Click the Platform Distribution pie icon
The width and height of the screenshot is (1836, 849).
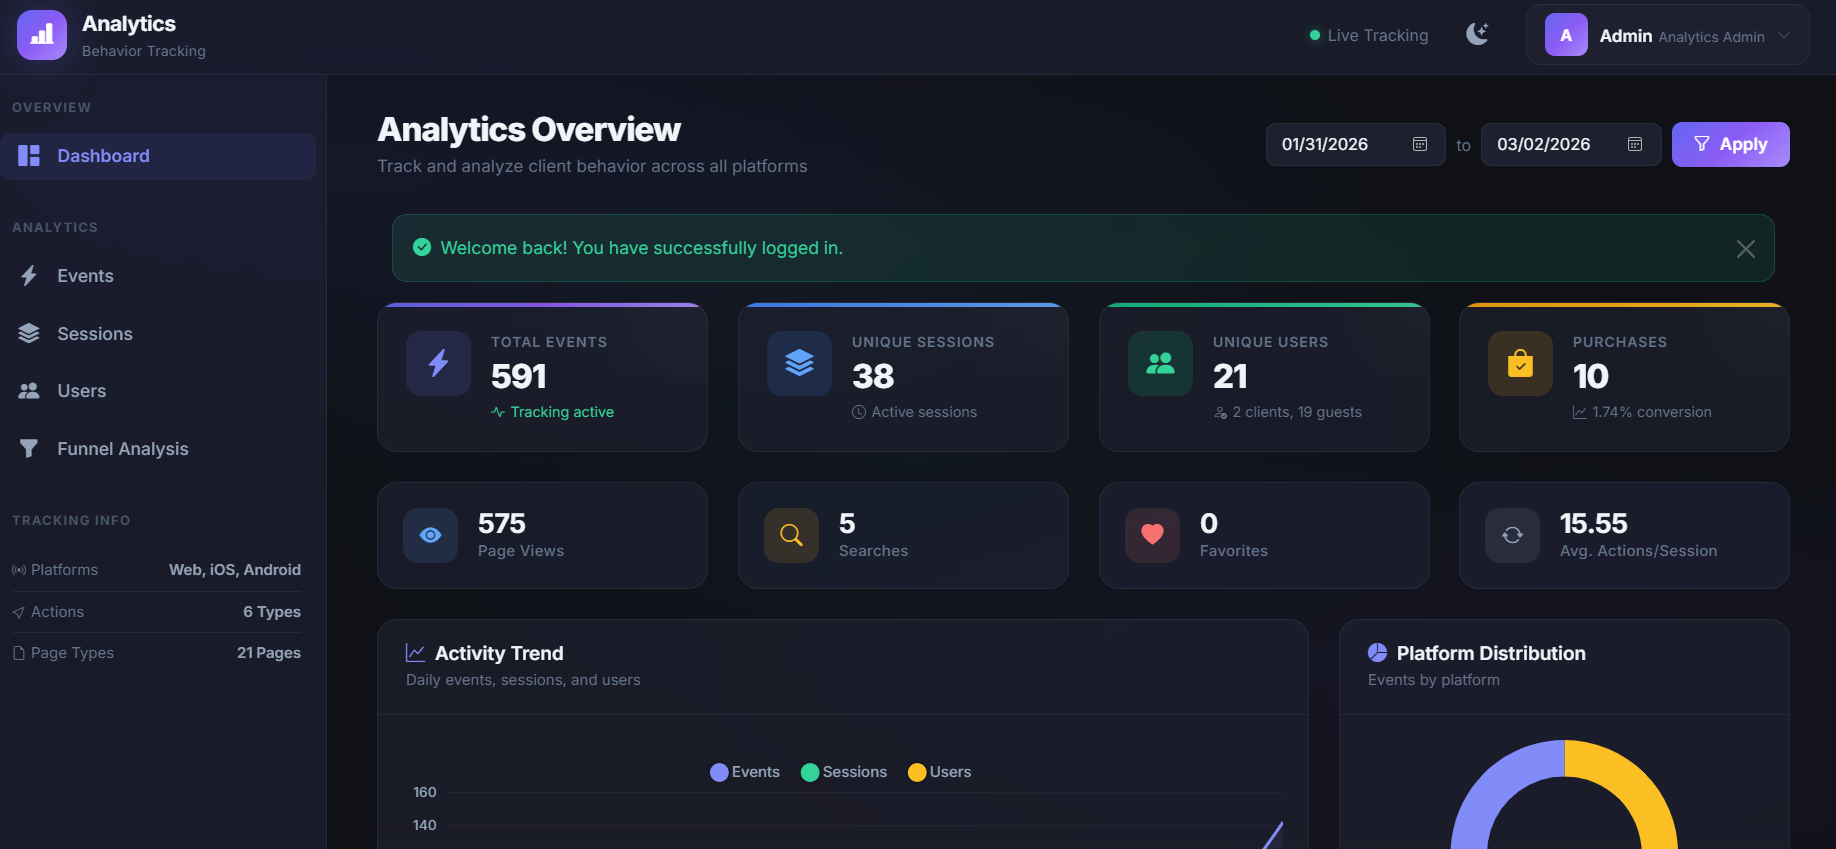pos(1377,653)
